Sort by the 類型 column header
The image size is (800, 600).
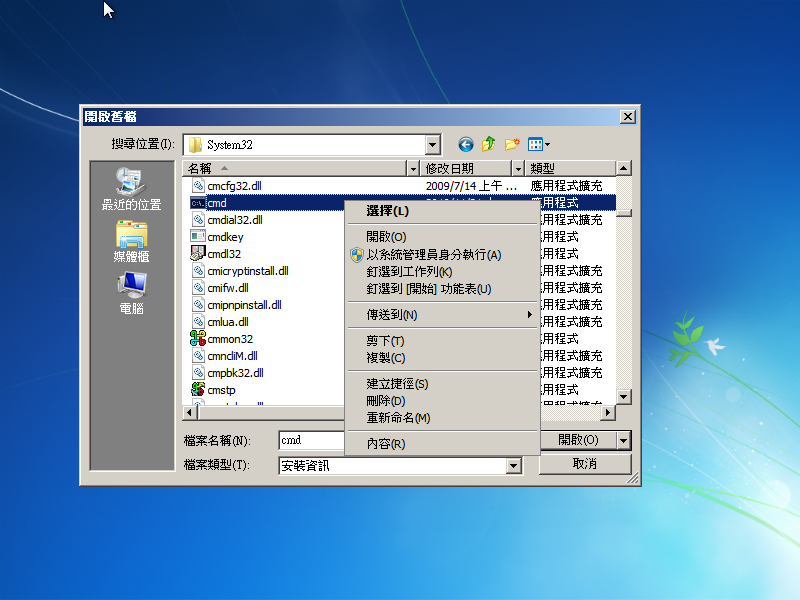570,168
